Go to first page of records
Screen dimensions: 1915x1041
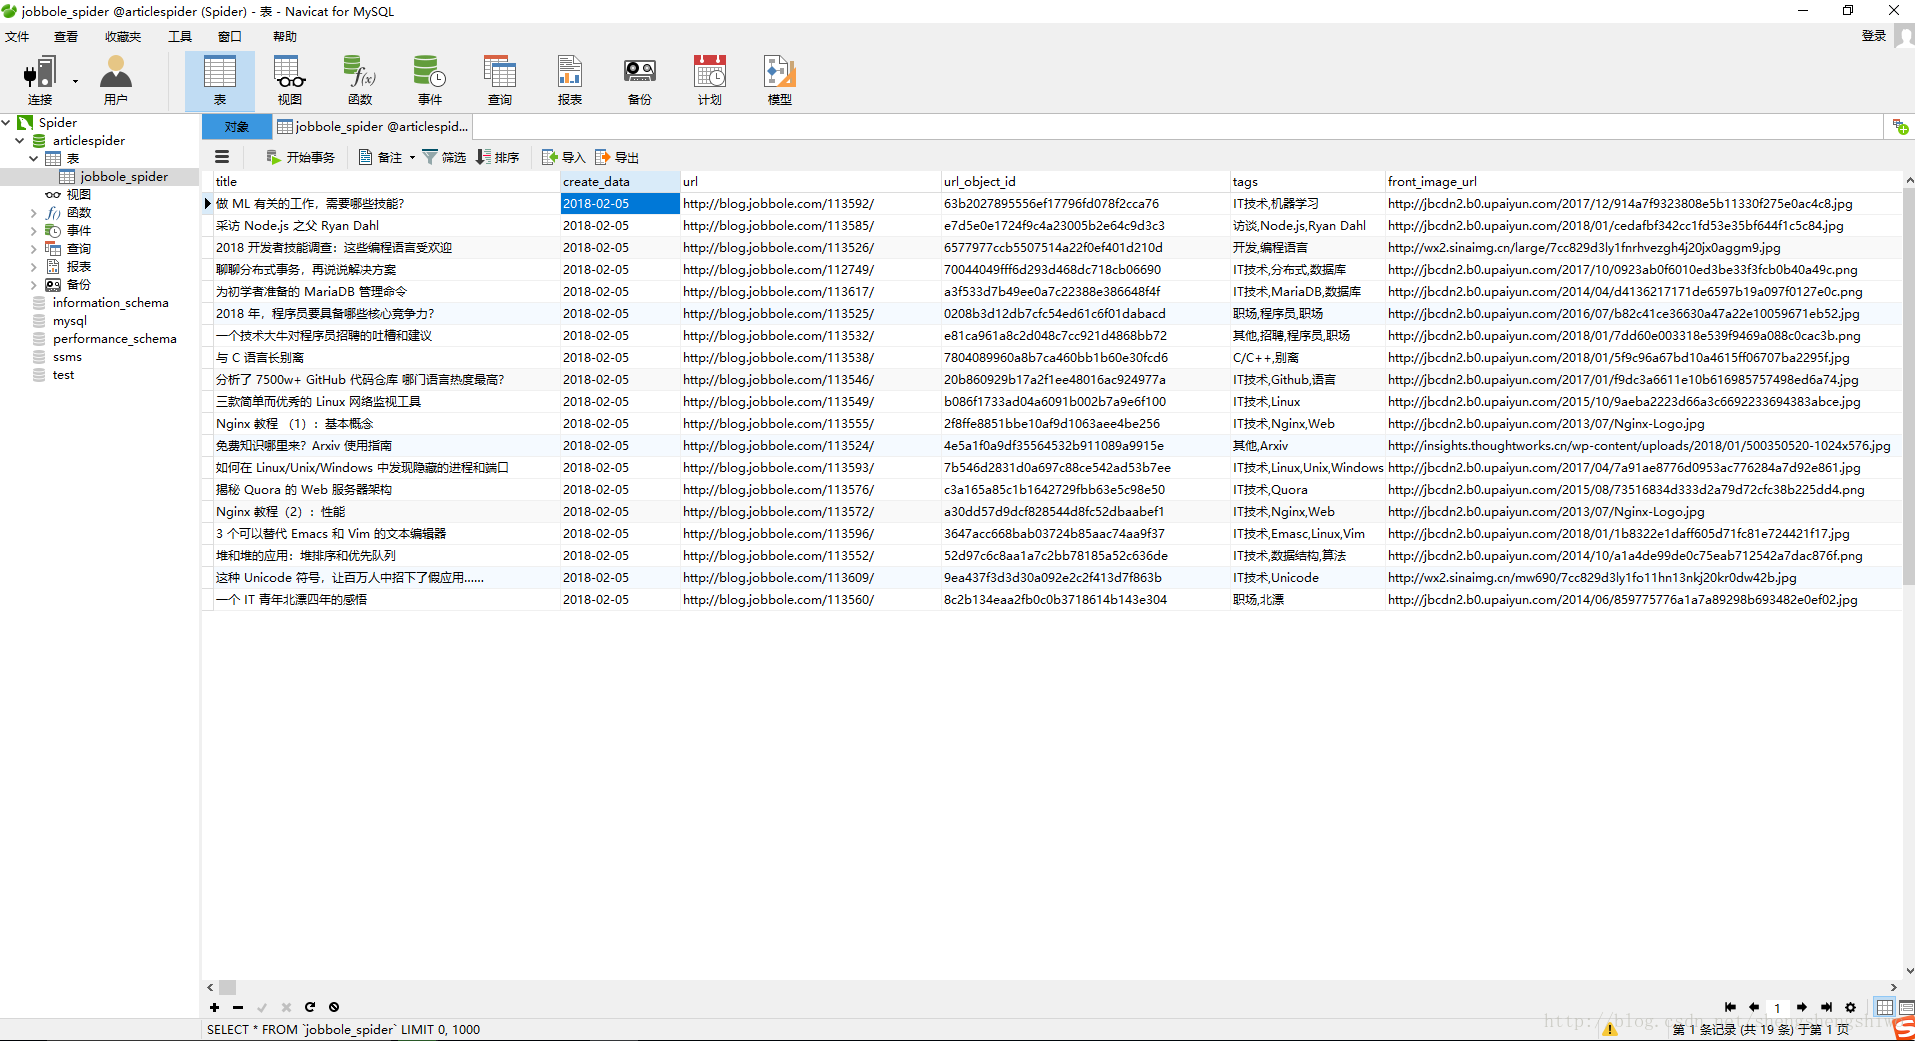click(x=1730, y=1007)
